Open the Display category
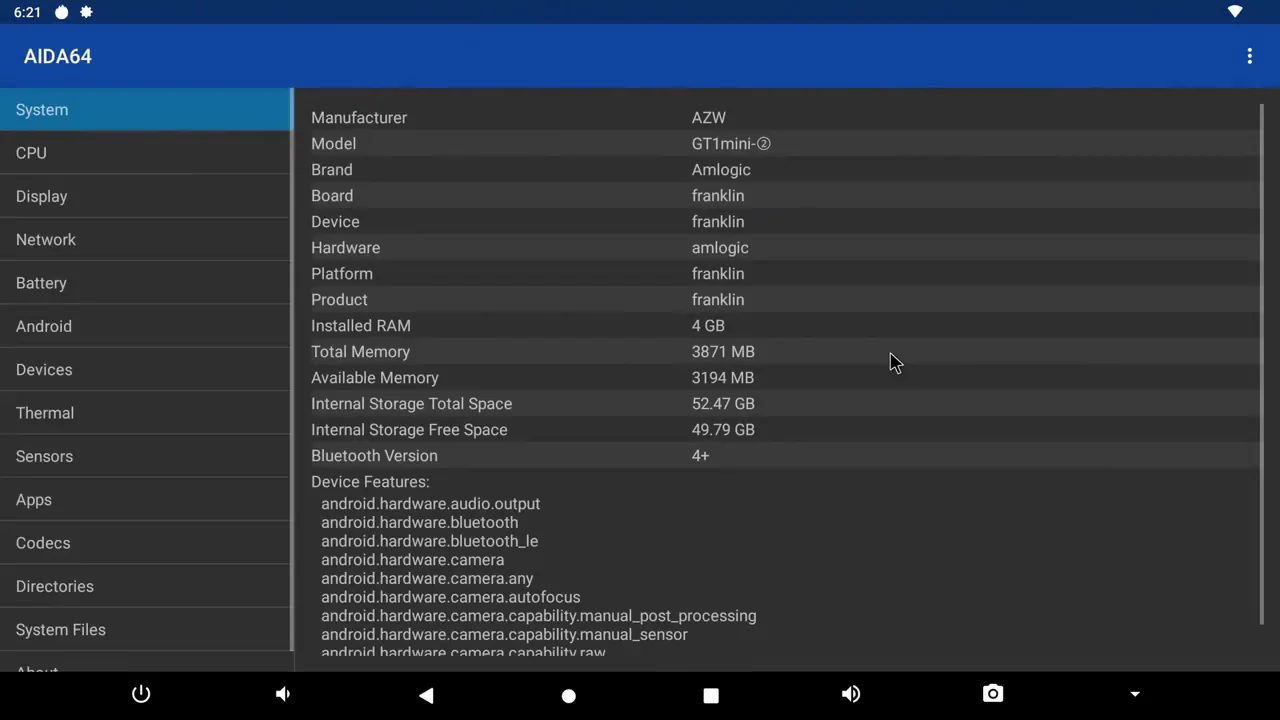The width and height of the screenshot is (1280, 720). coord(145,196)
